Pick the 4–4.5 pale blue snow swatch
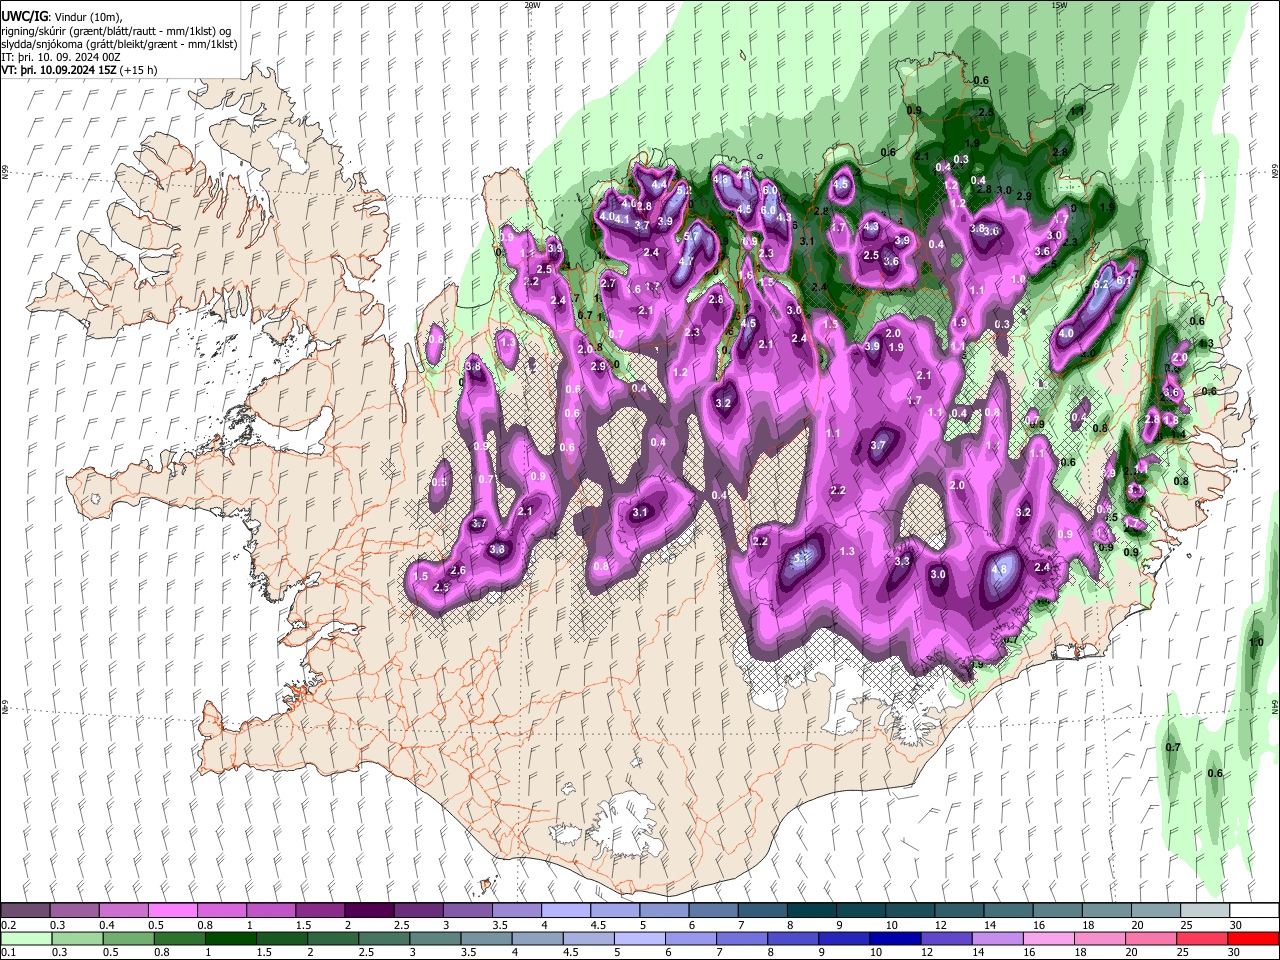 tap(564, 911)
